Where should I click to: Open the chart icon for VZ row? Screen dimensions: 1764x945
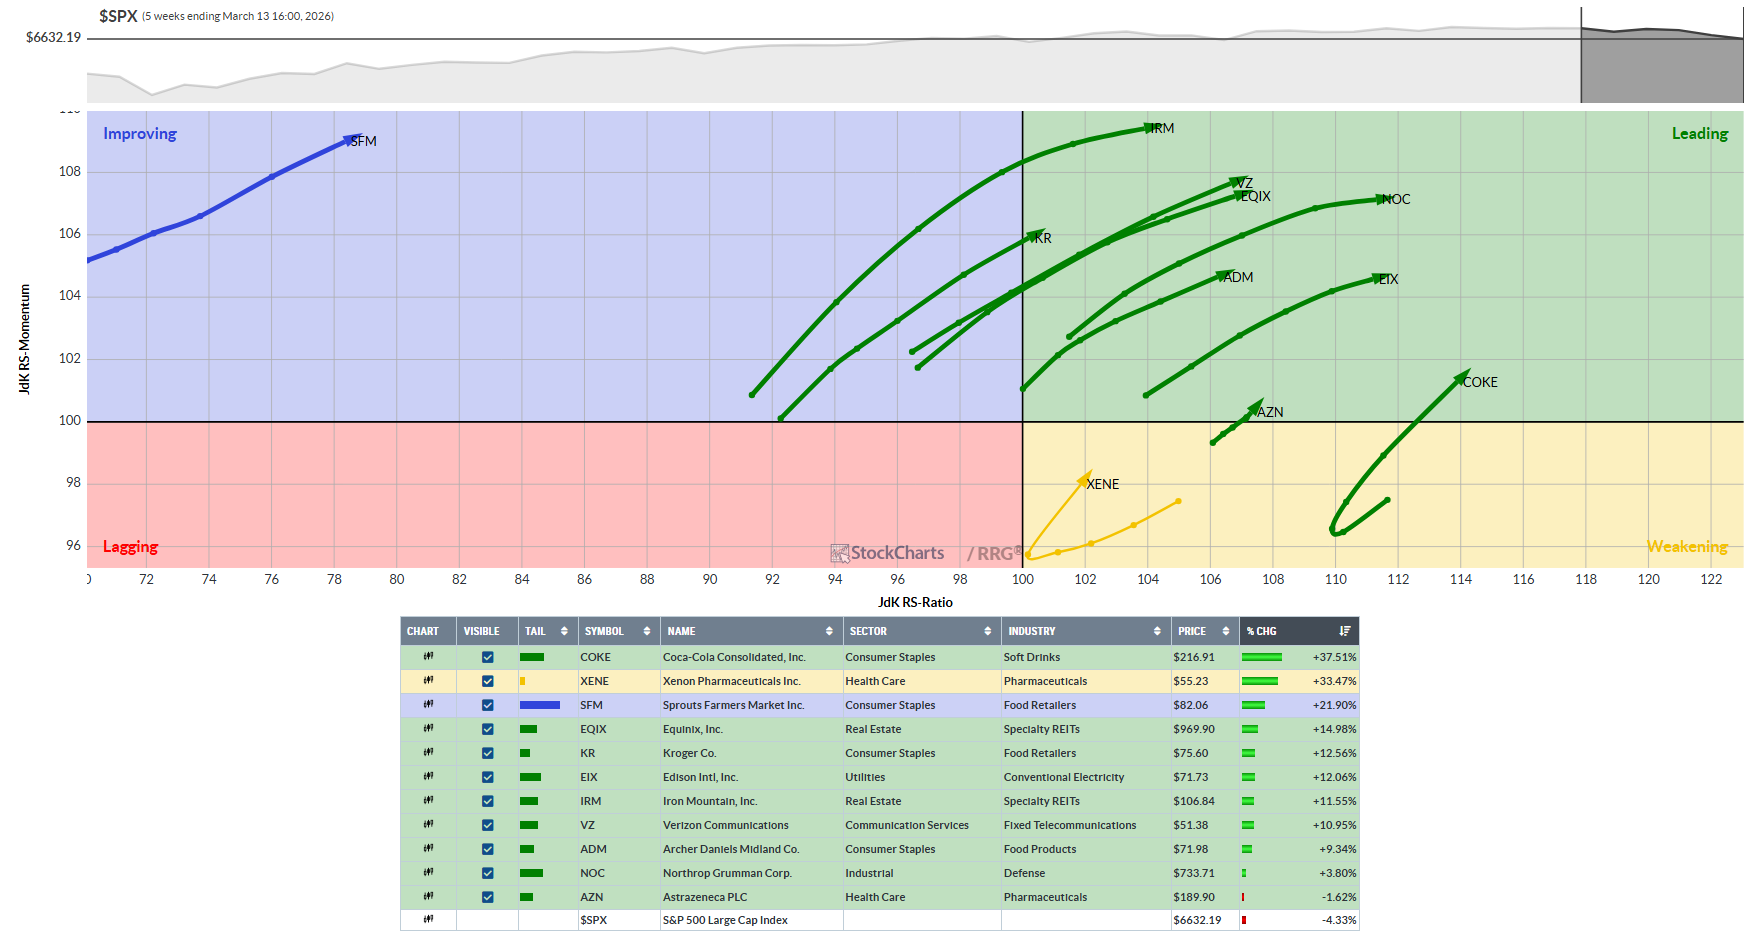[x=428, y=825]
